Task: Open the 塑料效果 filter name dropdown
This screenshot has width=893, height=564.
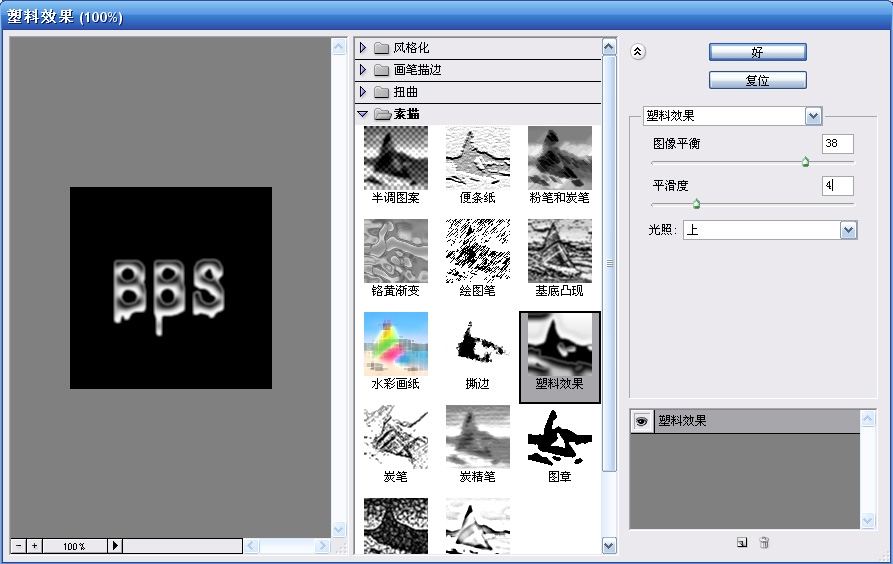Action: (x=813, y=116)
